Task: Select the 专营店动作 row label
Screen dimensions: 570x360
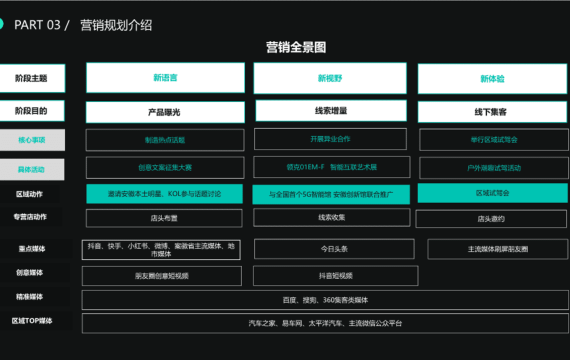Action: pyautogui.click(x=30, y=217)
